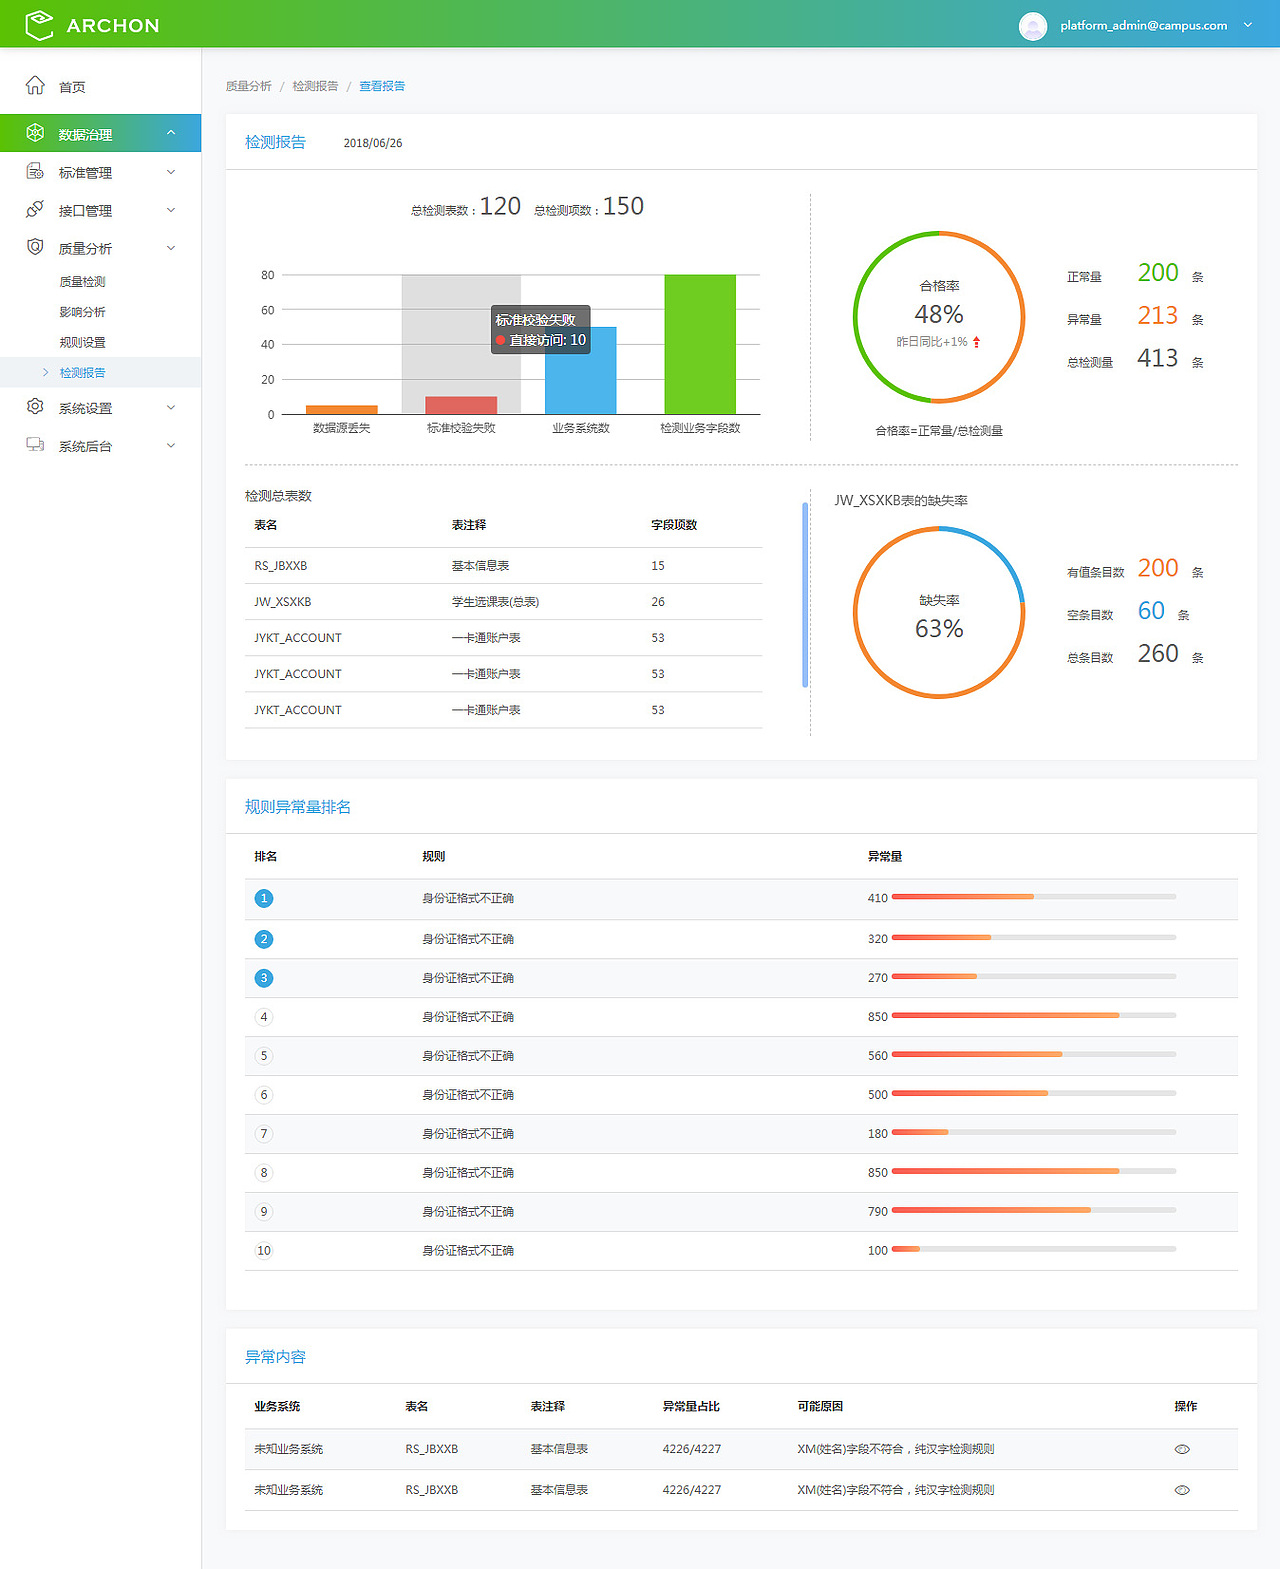Expand the 系统设置 chevron

(171, 408)
